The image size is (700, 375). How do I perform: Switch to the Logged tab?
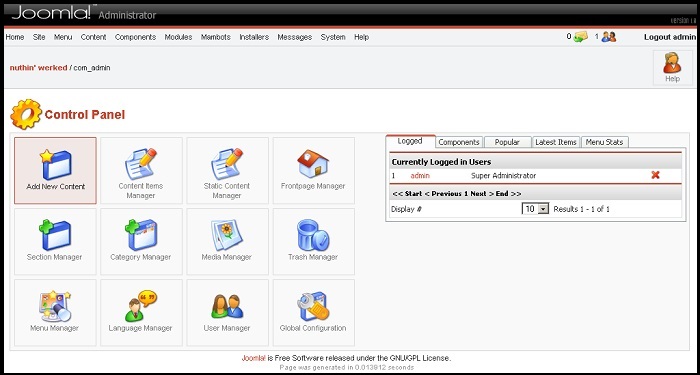click(410, 141)
